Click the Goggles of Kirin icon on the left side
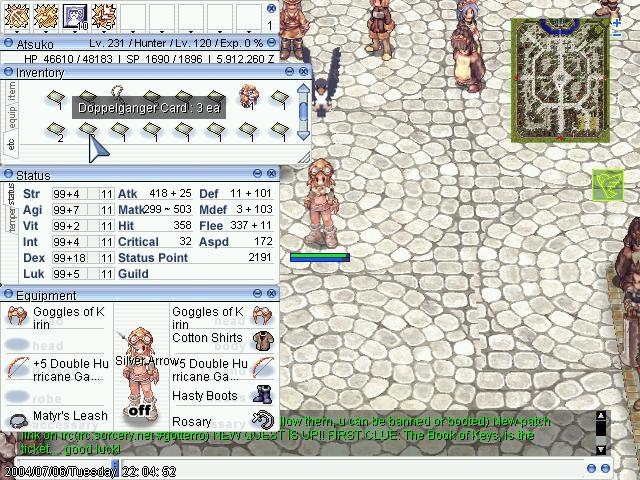Image resolution: width=640 pixels, height=480 pixels. [17, 316]
